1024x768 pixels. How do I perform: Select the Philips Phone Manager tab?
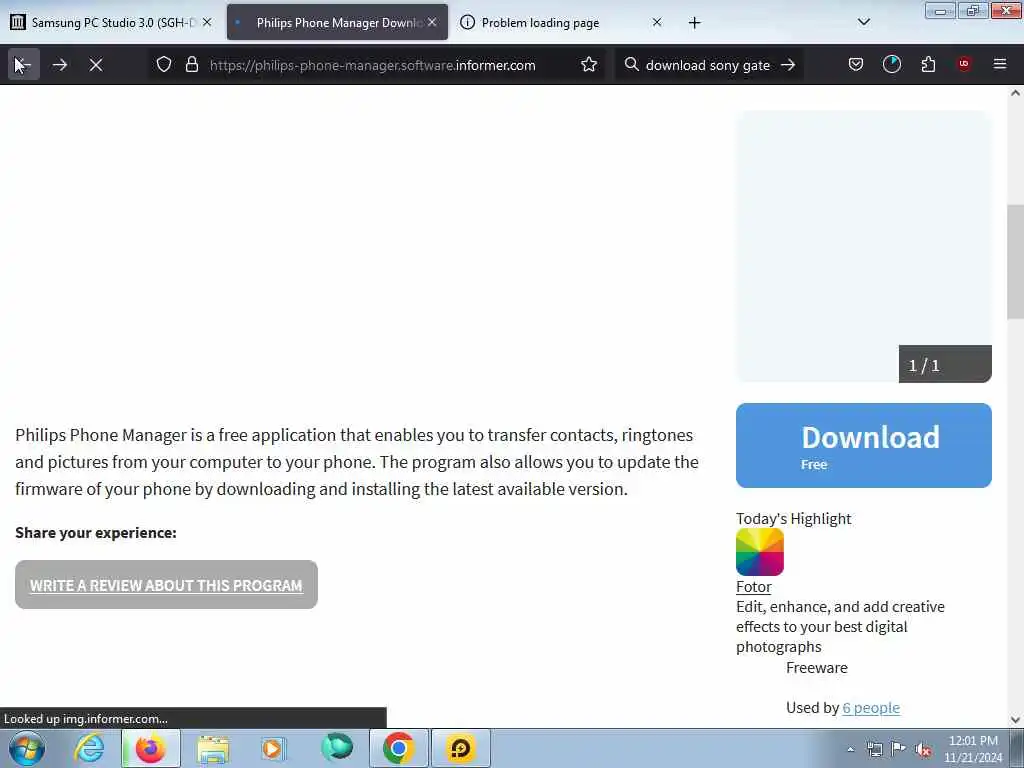coord(337,23)
